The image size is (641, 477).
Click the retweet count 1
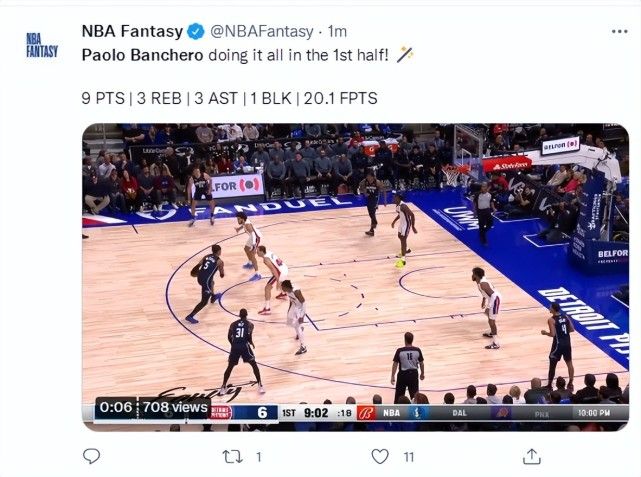[x=258, y=457]
